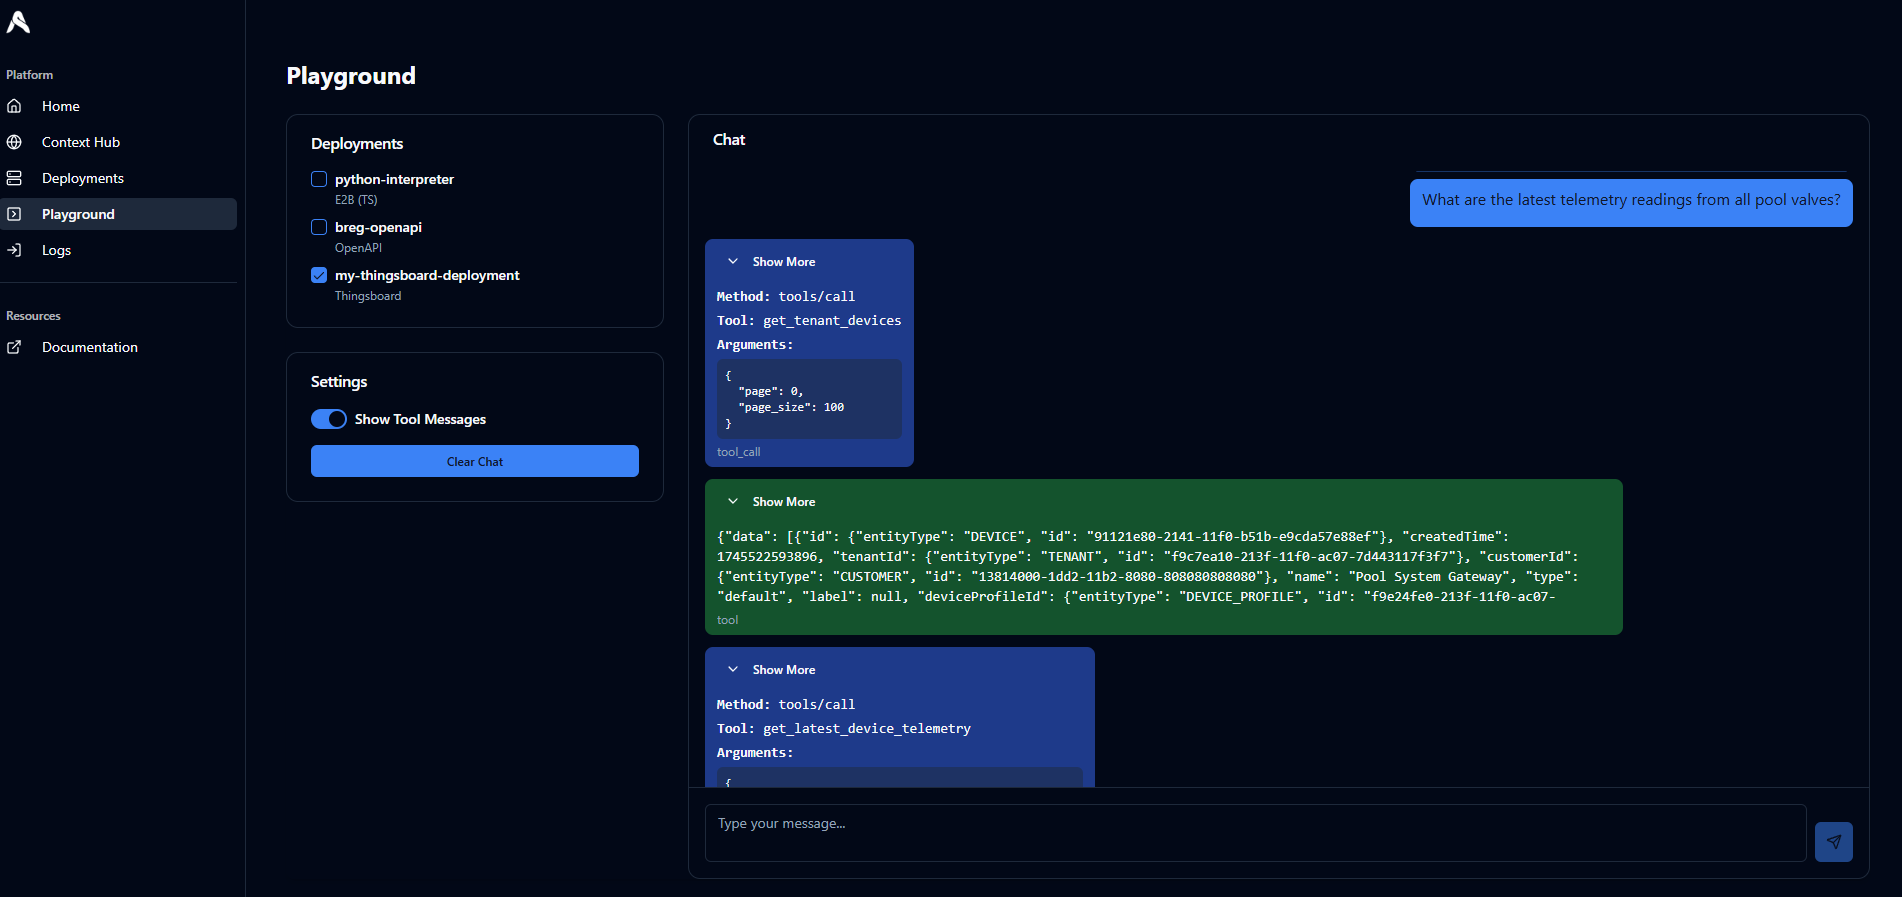1902x897 pixels.
Task: Click the E2B (TS) subtitle text
Action: click(x=356, y=200)
